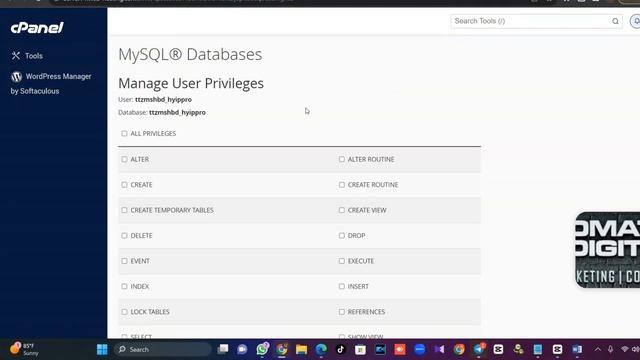
Task: Click the LOCK TABLES label text
Action: point(150,312)
